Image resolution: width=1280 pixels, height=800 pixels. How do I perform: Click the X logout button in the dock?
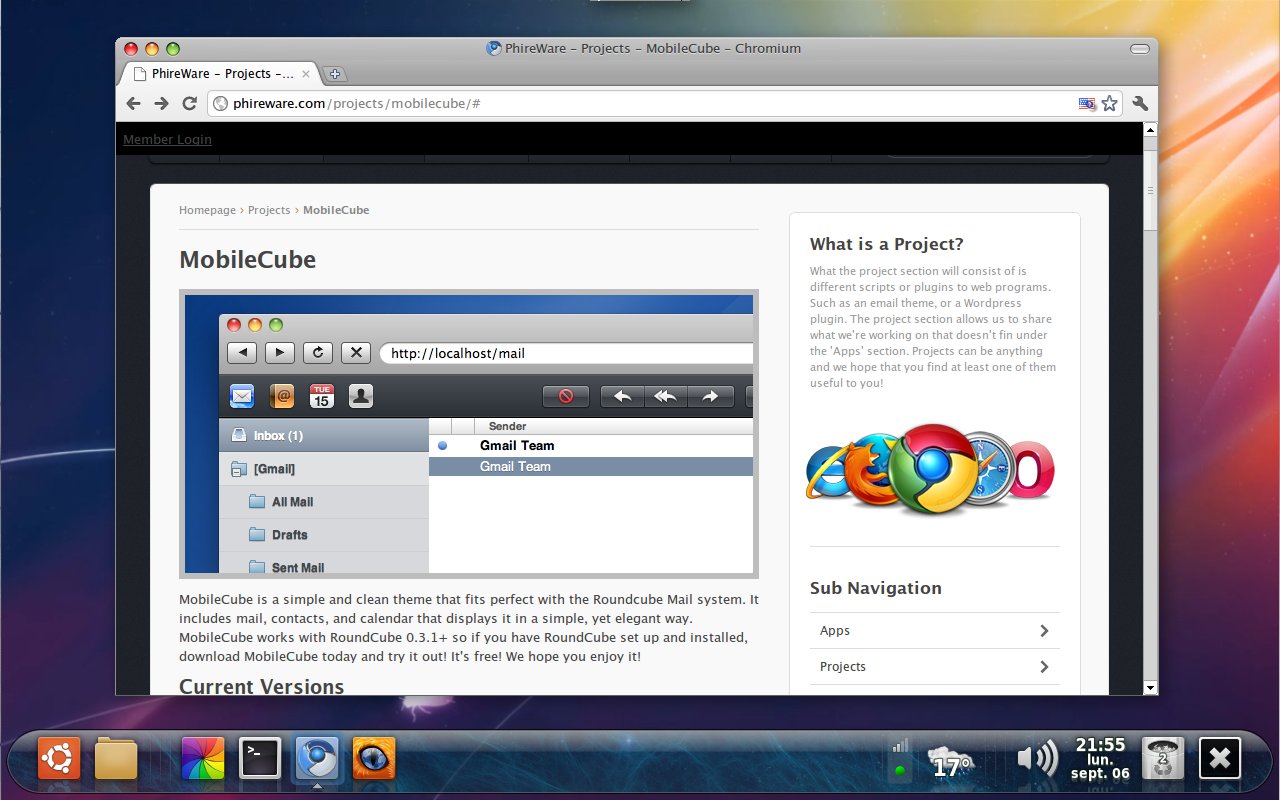pos(1219,759)
